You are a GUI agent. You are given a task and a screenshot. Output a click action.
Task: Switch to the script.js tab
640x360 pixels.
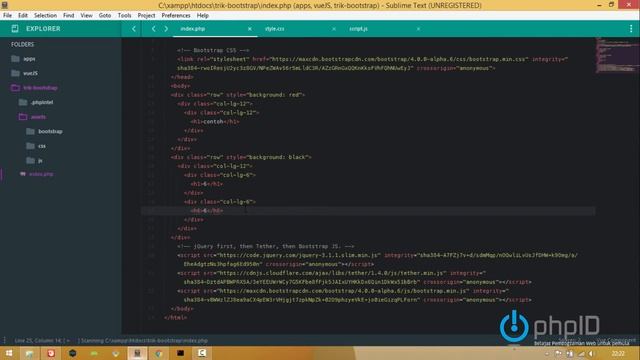click(358, 29)
